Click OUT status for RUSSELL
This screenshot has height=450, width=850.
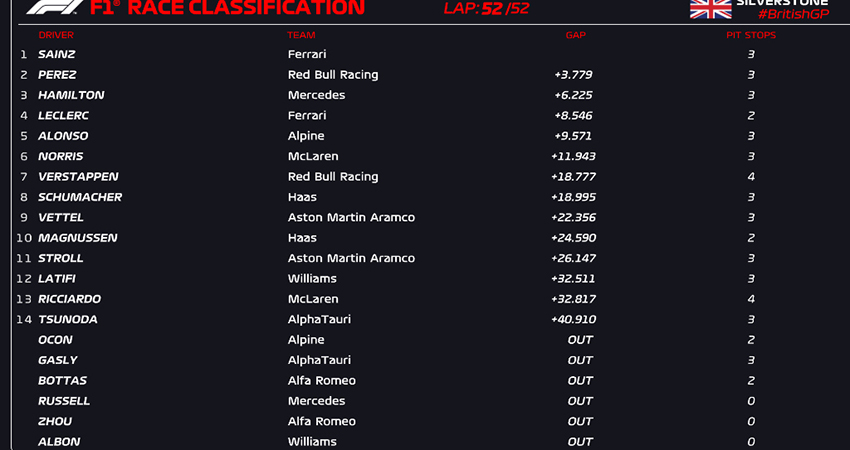pos(580,401)
